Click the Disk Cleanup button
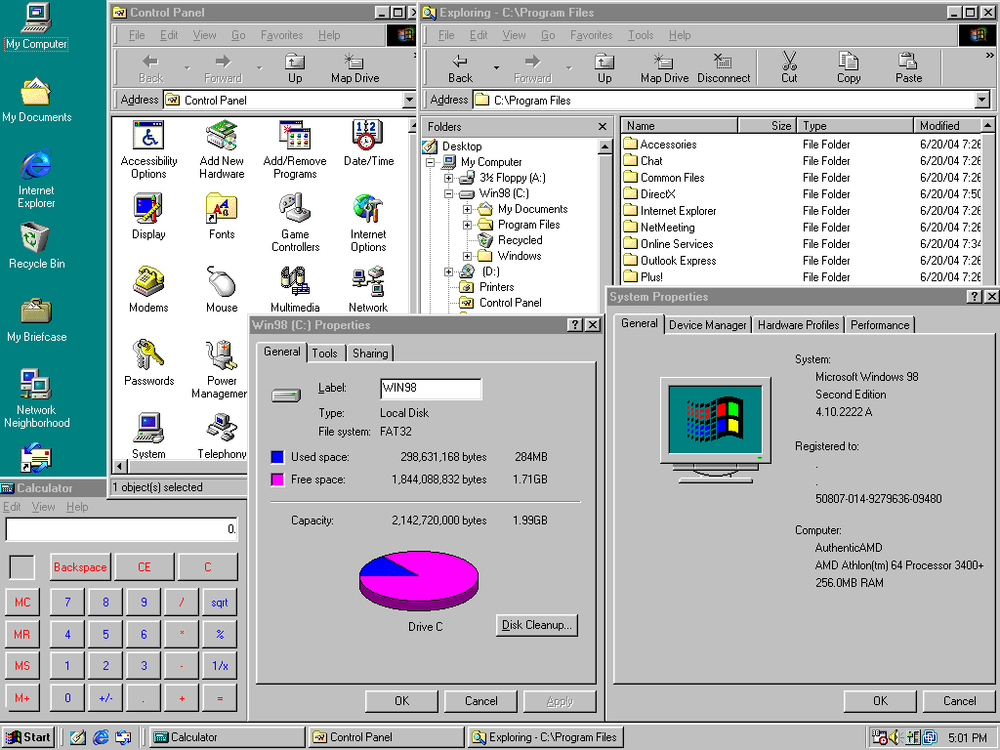The image size is (1000, 750). (536, 625)
